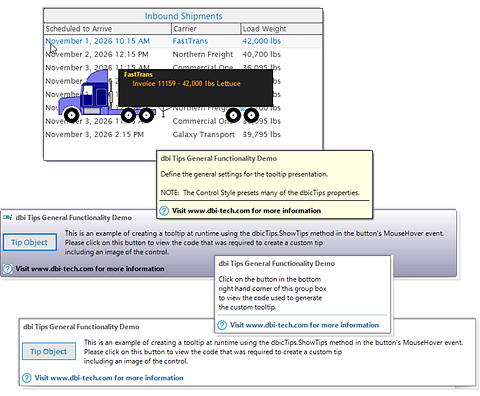
Task: Click the "Define the general settings" text in the yellow tooltip
Action: 244,174
